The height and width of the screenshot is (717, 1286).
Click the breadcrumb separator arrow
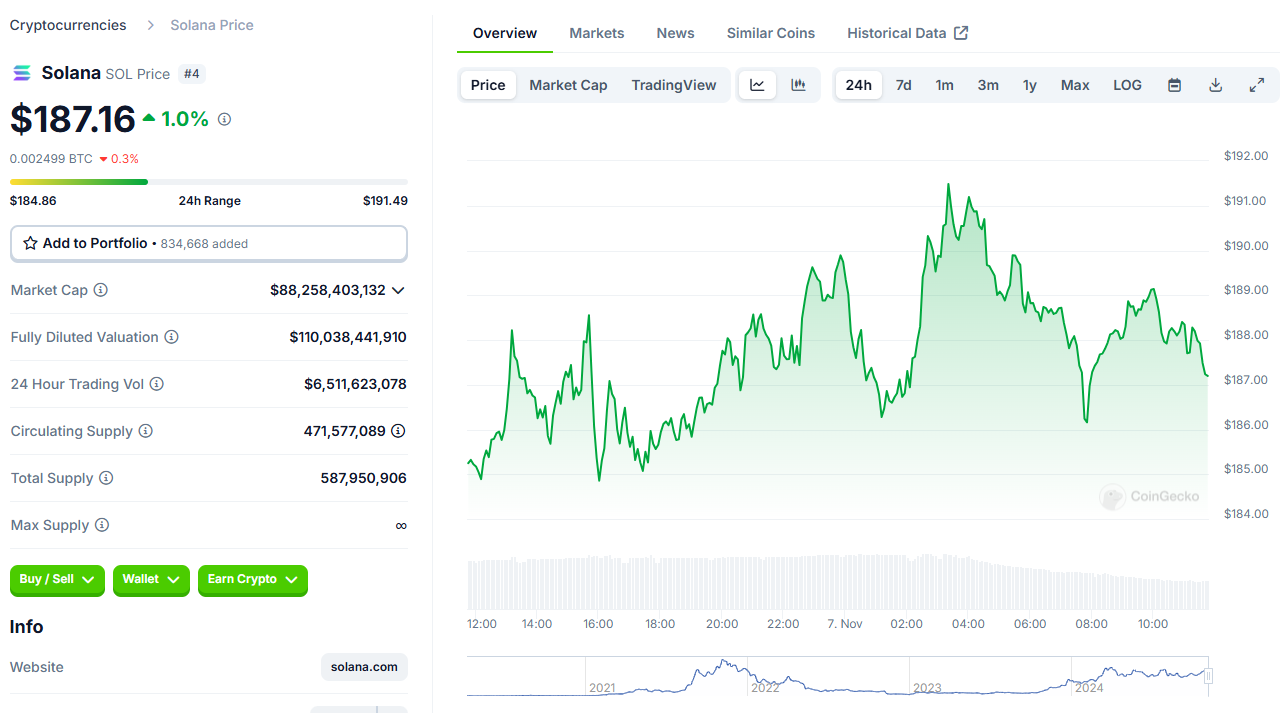[x=150, y=25]
